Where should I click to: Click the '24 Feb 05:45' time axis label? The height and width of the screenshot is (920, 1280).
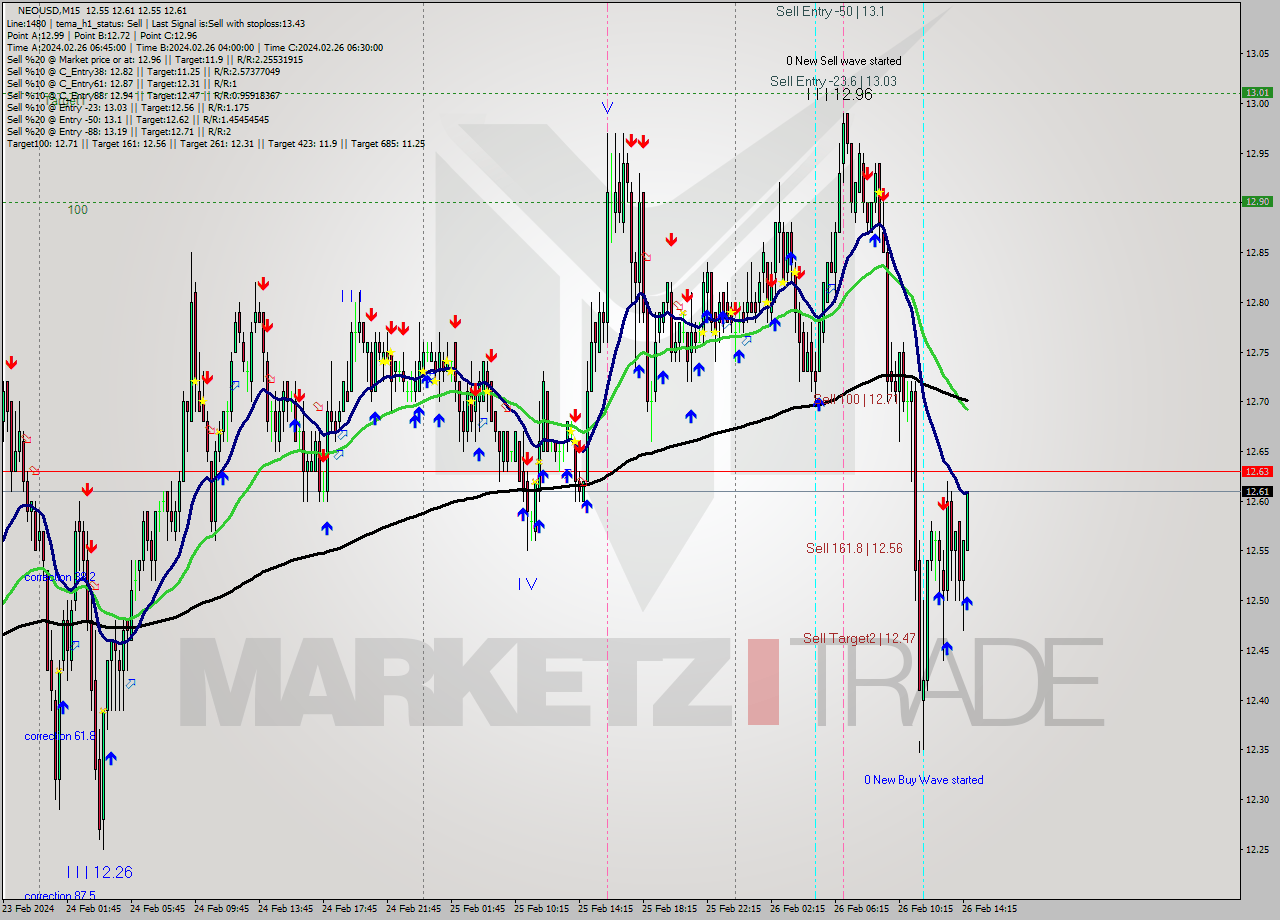[x=157, y=909]
